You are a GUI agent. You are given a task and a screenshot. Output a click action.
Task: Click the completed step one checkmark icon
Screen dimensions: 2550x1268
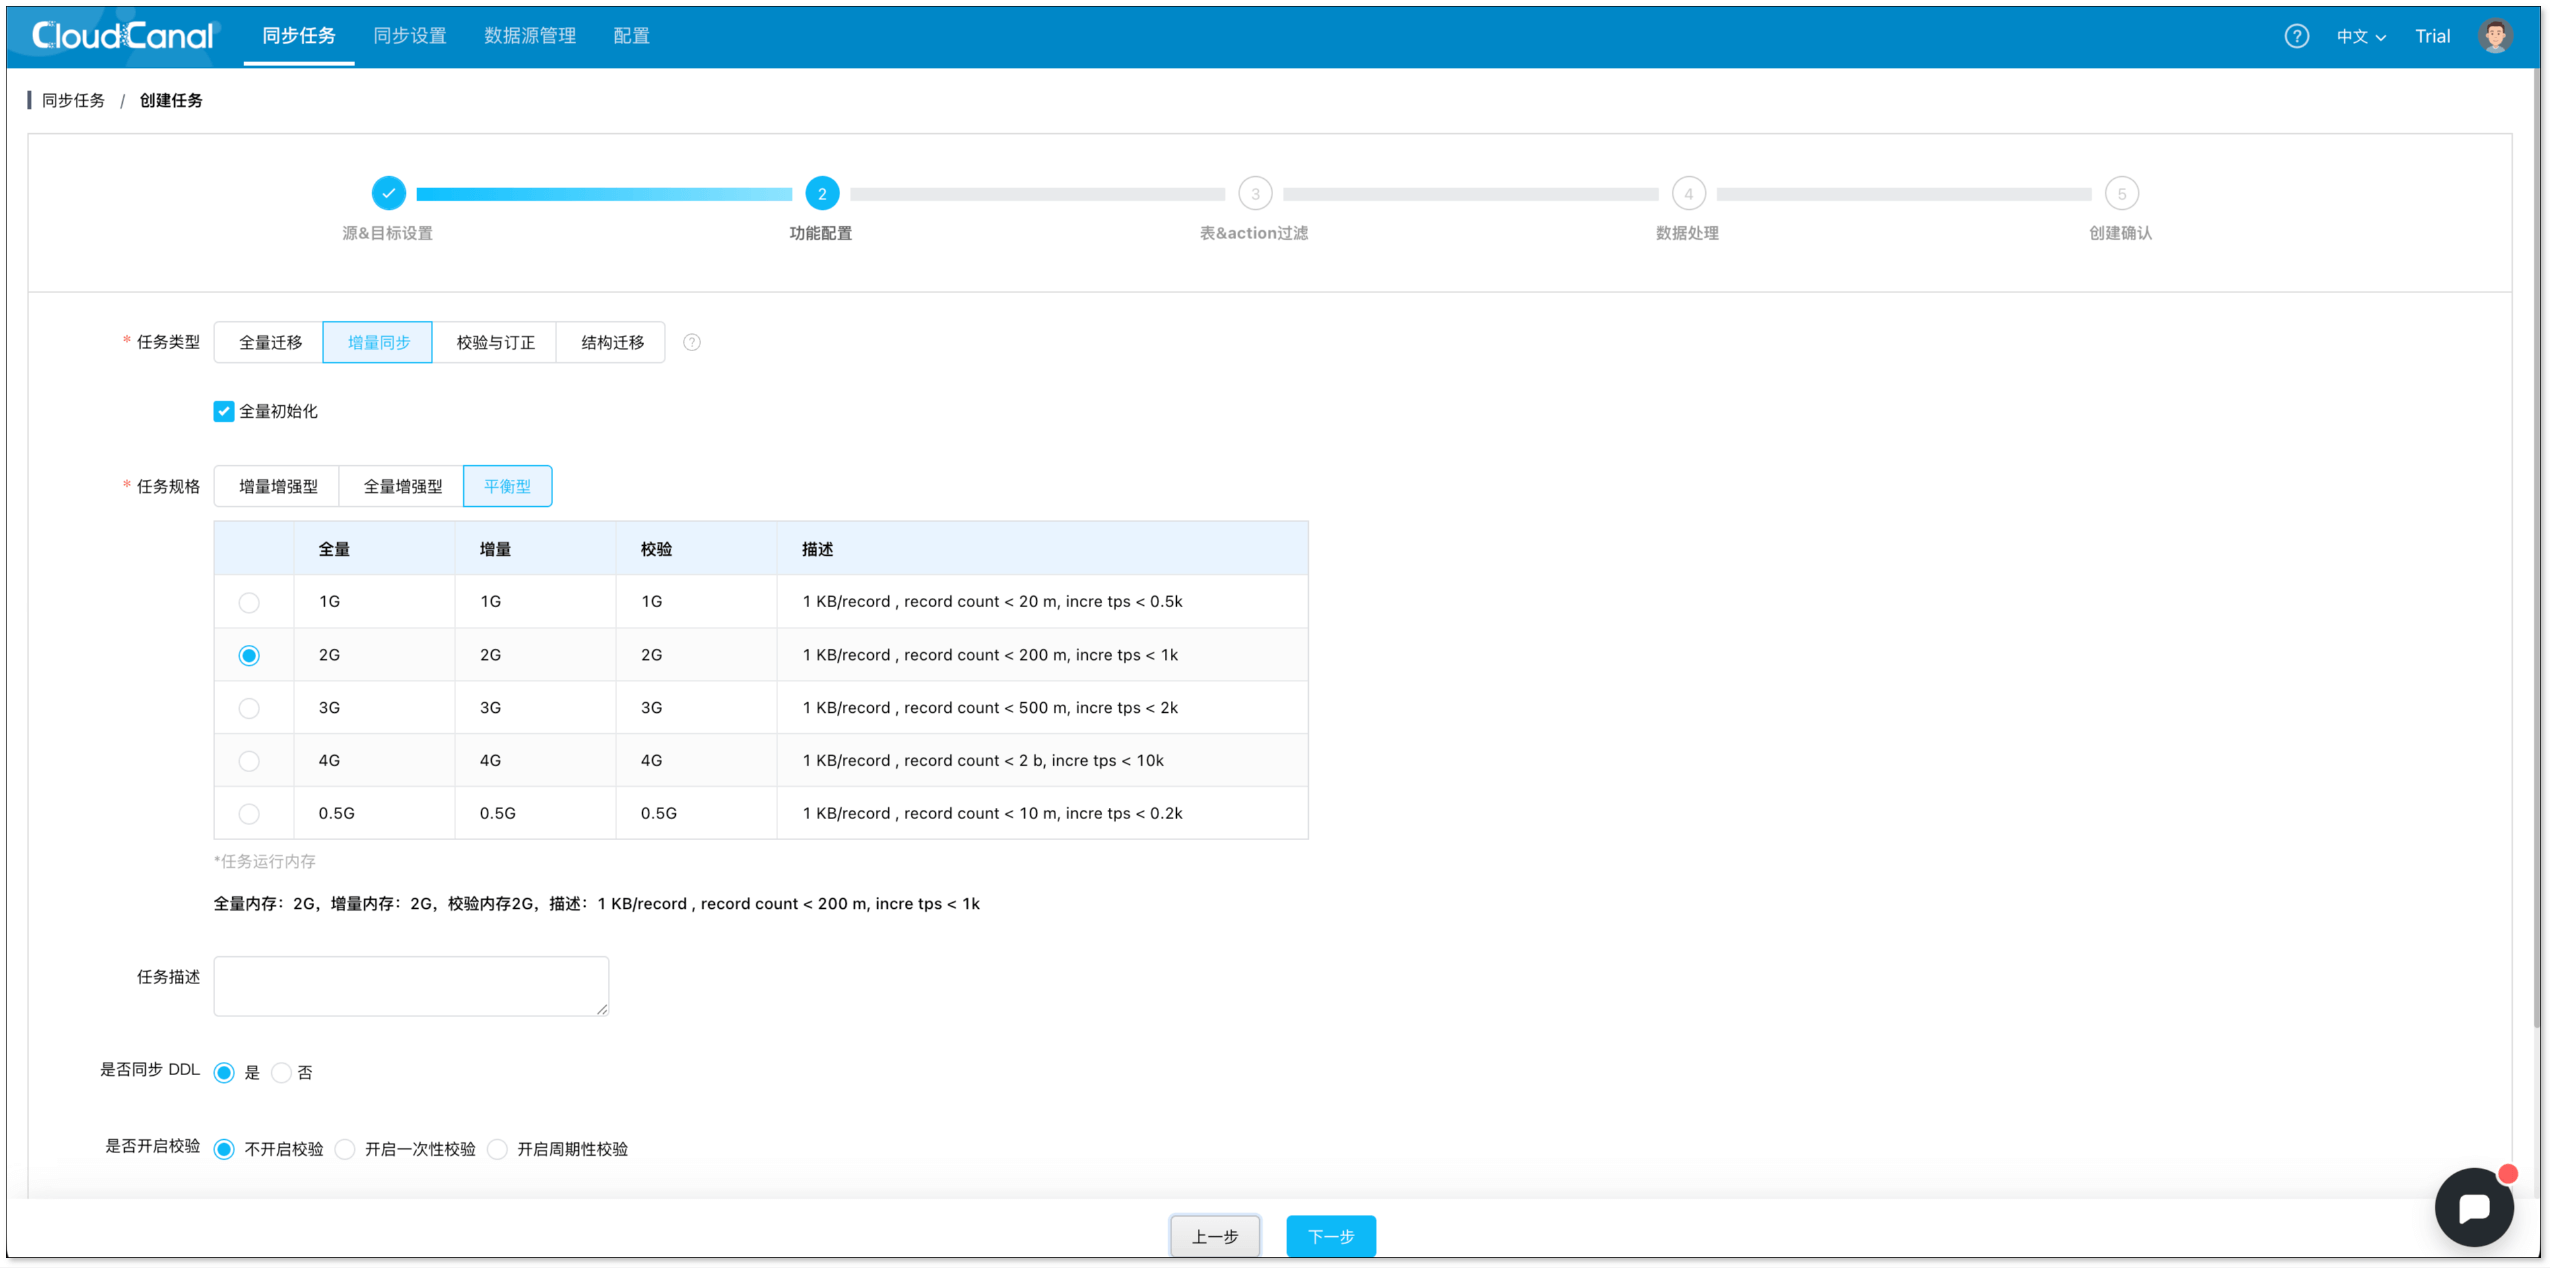click(388, 193)
